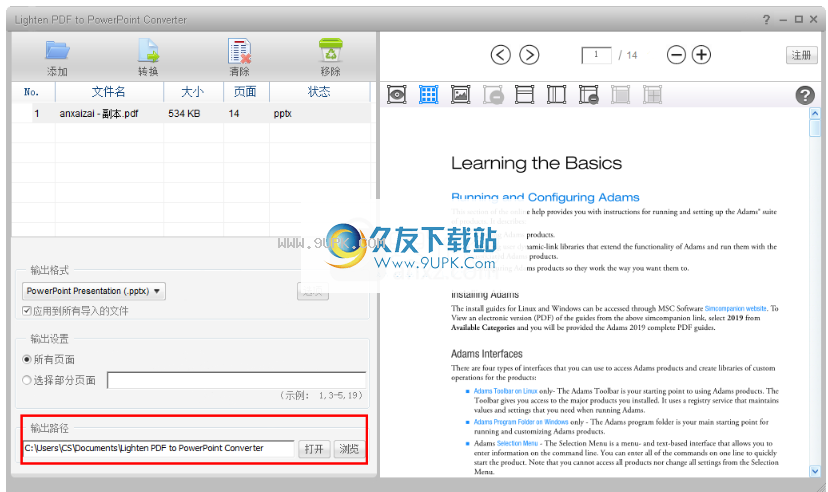Screen dimensions: 828x492
Task: Click the Adams Toolbar on Linux link
Action: (x=505, y=391)
